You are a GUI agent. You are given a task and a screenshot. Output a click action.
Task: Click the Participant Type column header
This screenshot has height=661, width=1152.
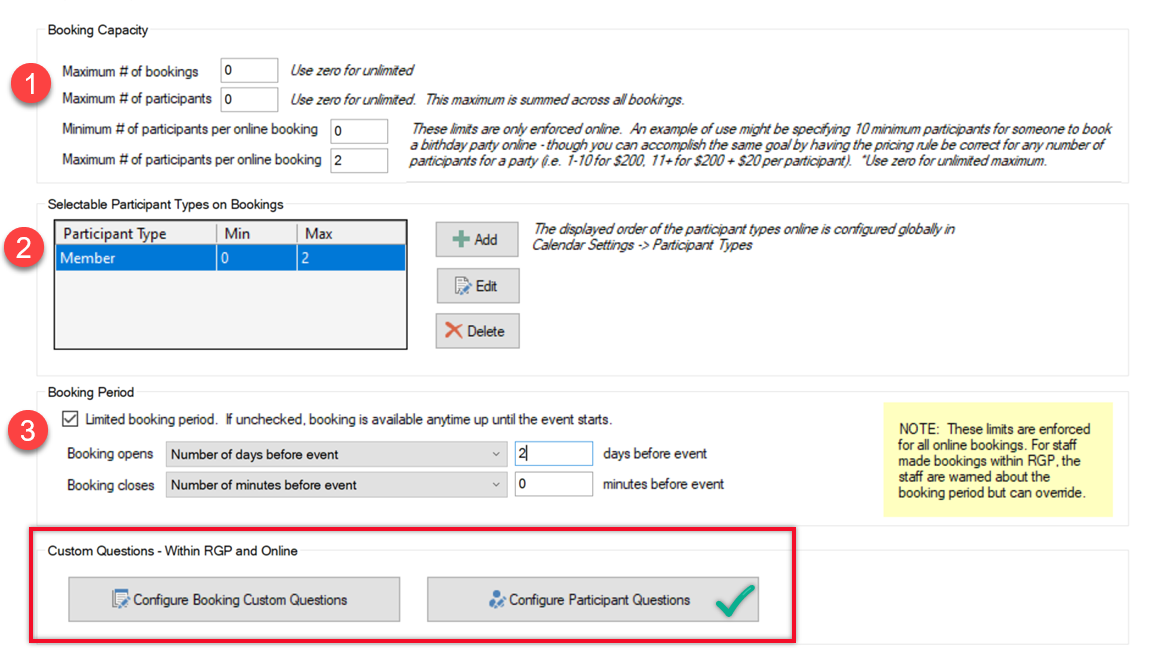coord(135,234)
